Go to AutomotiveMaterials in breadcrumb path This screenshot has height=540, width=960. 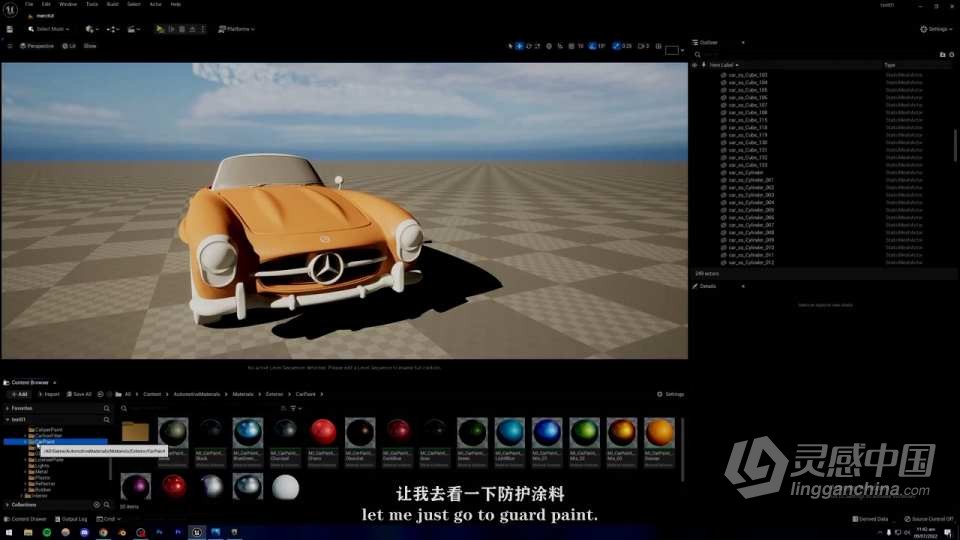click(197, 394)
